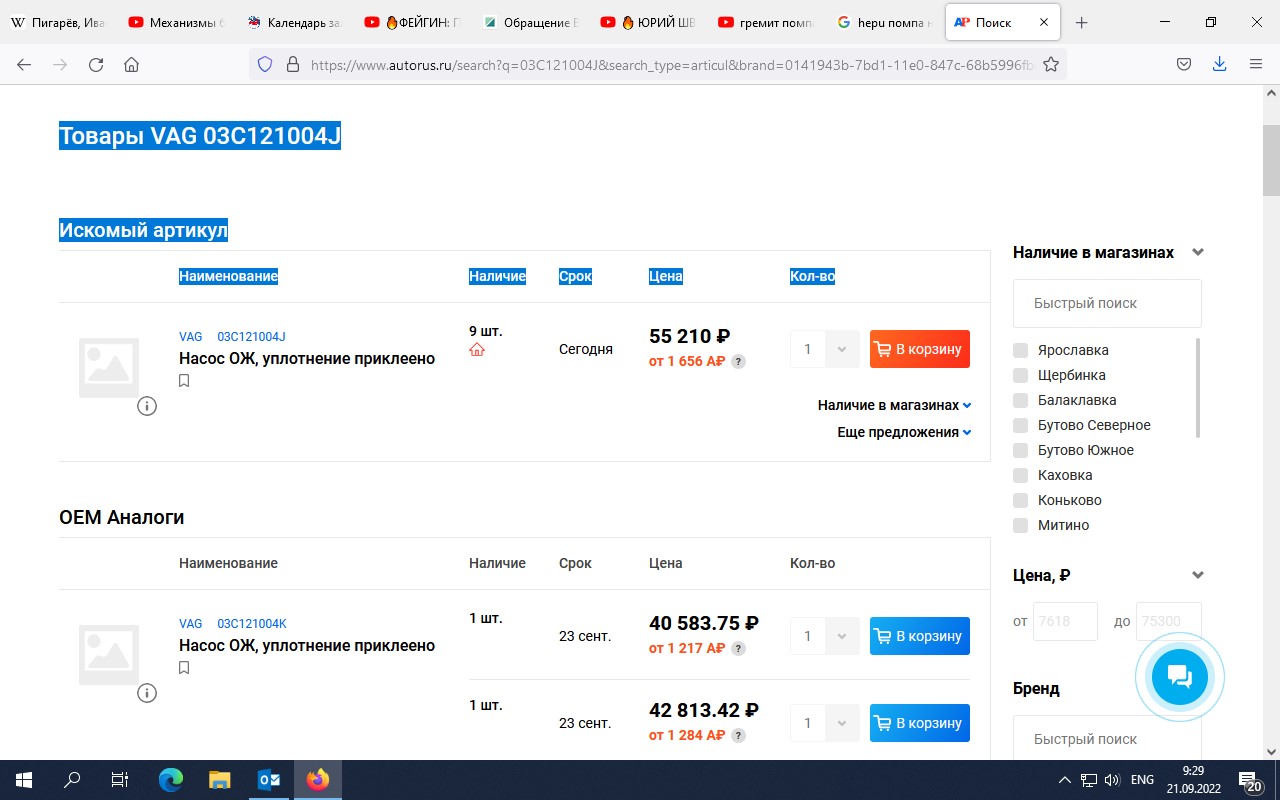Viewport: 1280px width, 800px height.
Task: Open quantity dropdown for 40 583.75 ₽ item
Action: pyautogui.click(x=842, y=636)
